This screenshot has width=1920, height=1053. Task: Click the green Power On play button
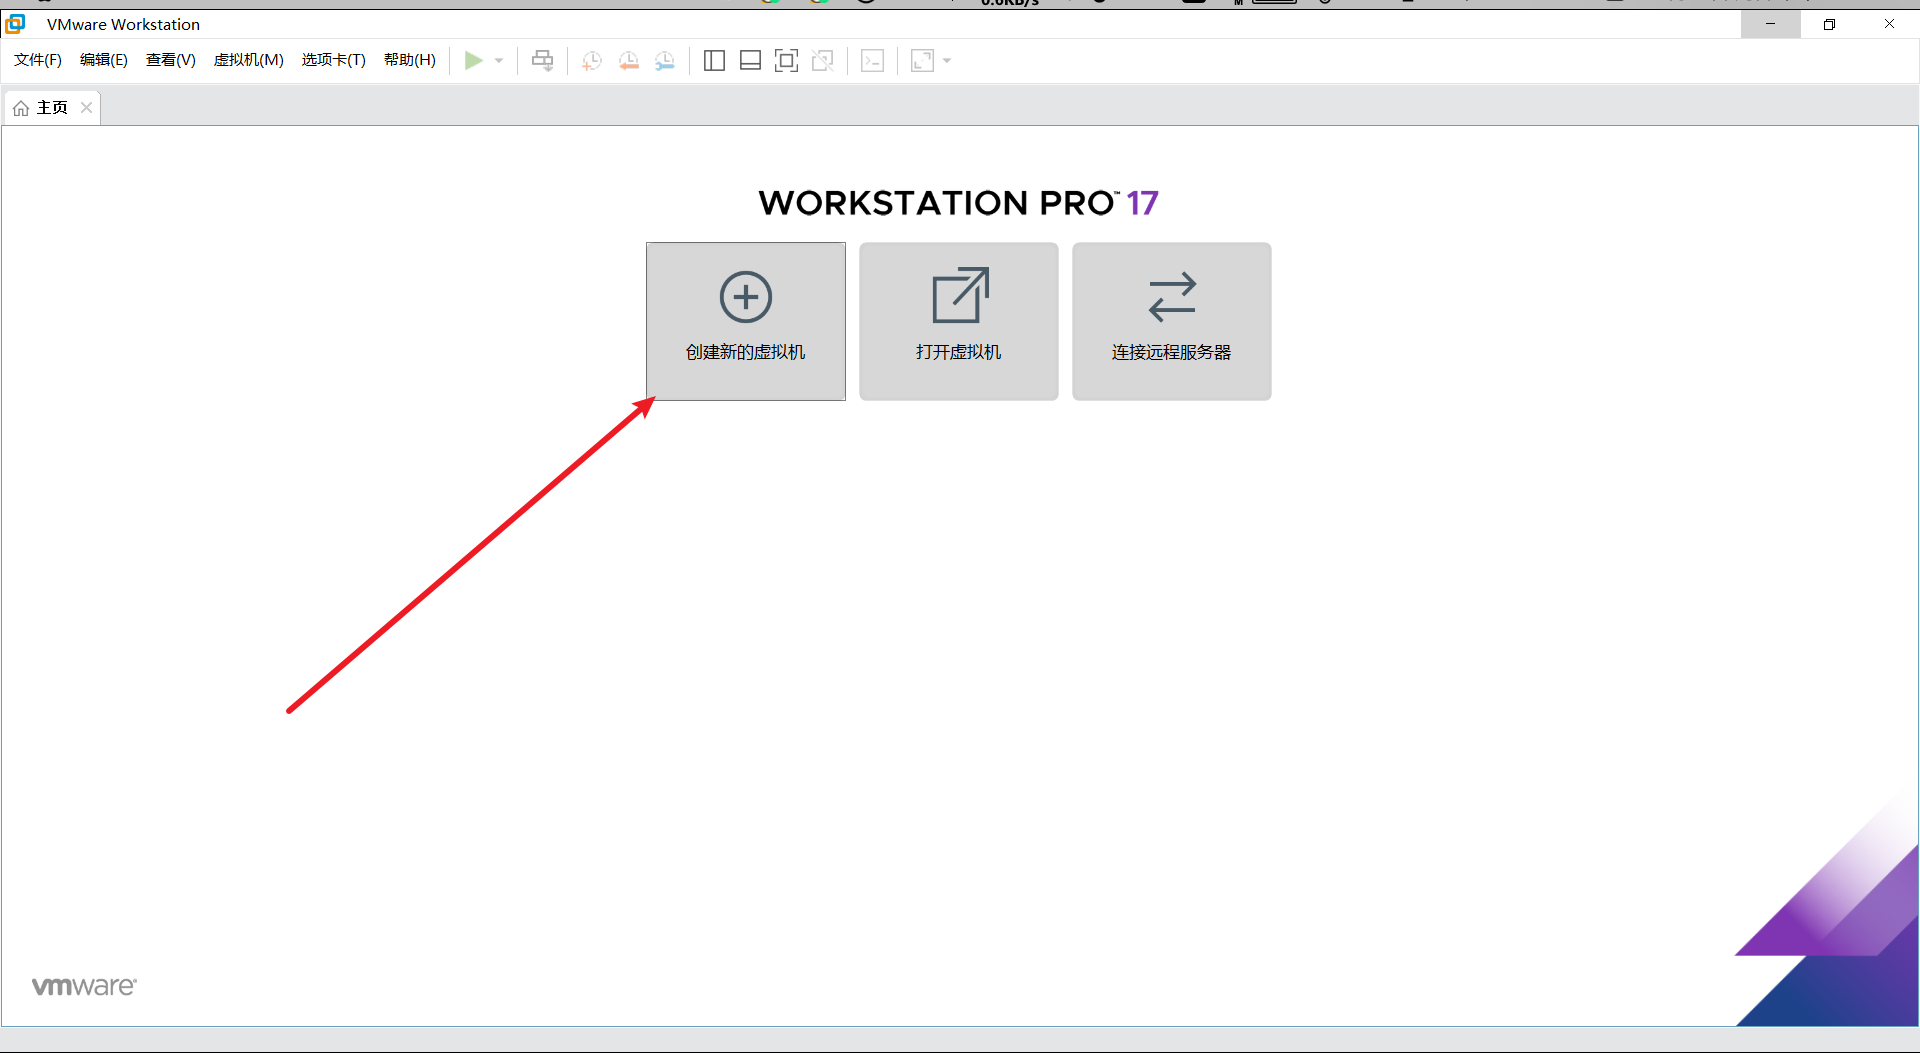[x=473, y=61]
